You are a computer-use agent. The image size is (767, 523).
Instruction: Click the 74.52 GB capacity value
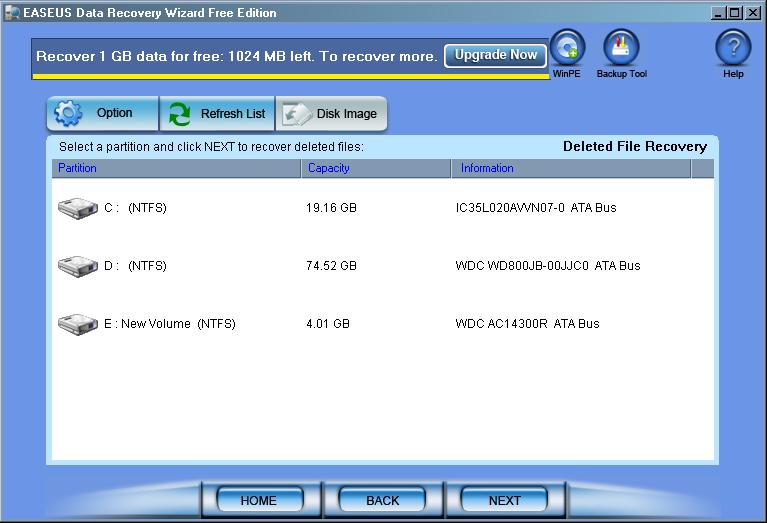[x=331, y=266]
